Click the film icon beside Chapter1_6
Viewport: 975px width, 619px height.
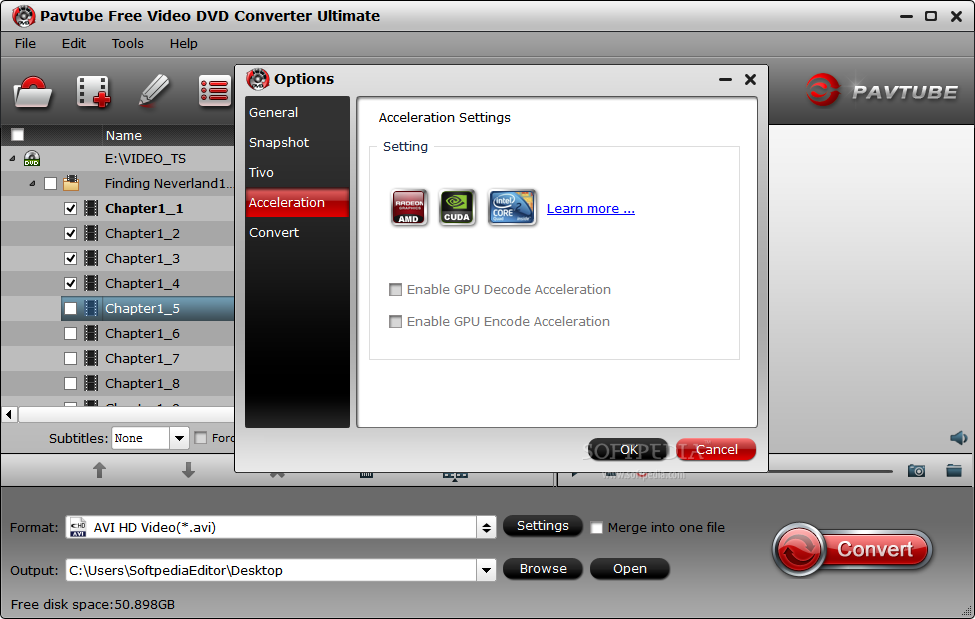[x=91, y=333]
